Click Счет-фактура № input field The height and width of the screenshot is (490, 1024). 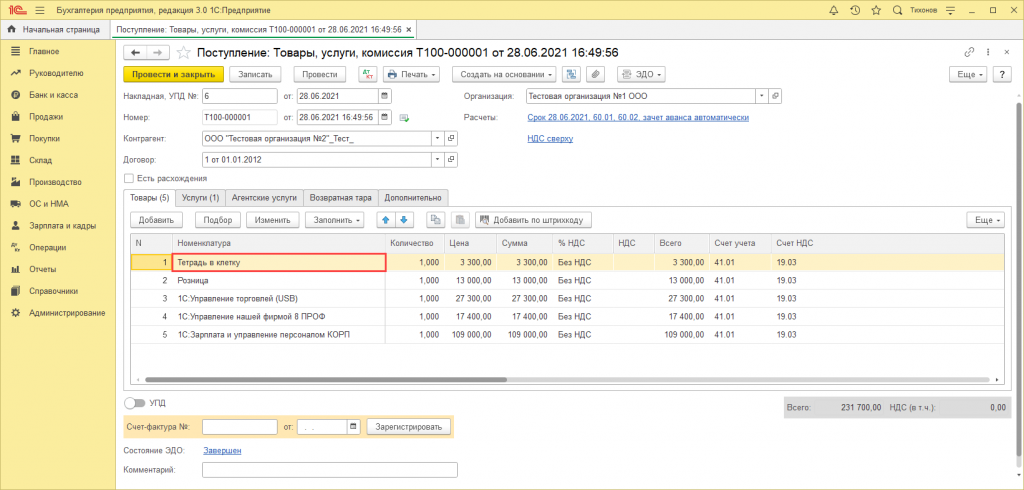coord(240,427)
